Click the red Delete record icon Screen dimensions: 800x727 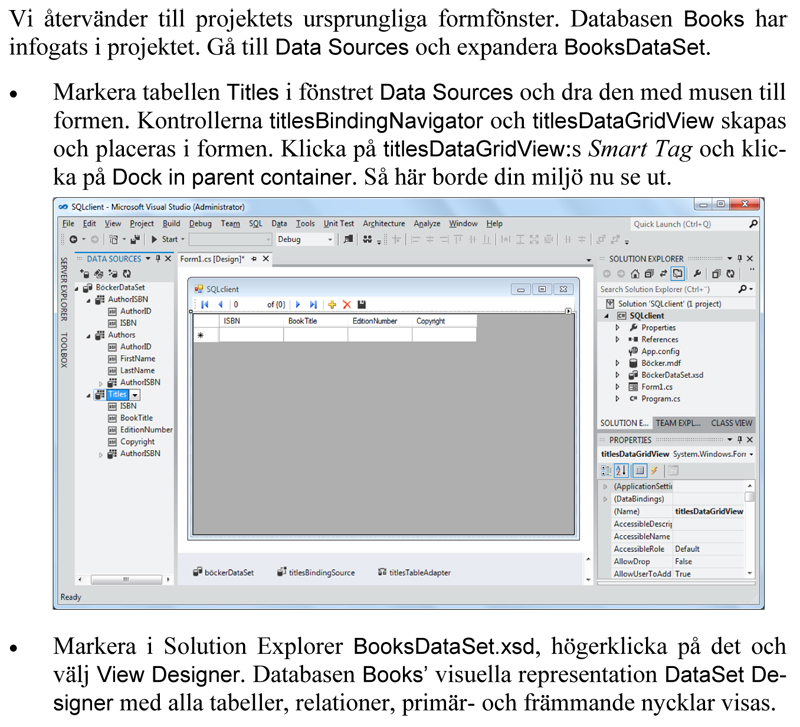coord(347,304)
